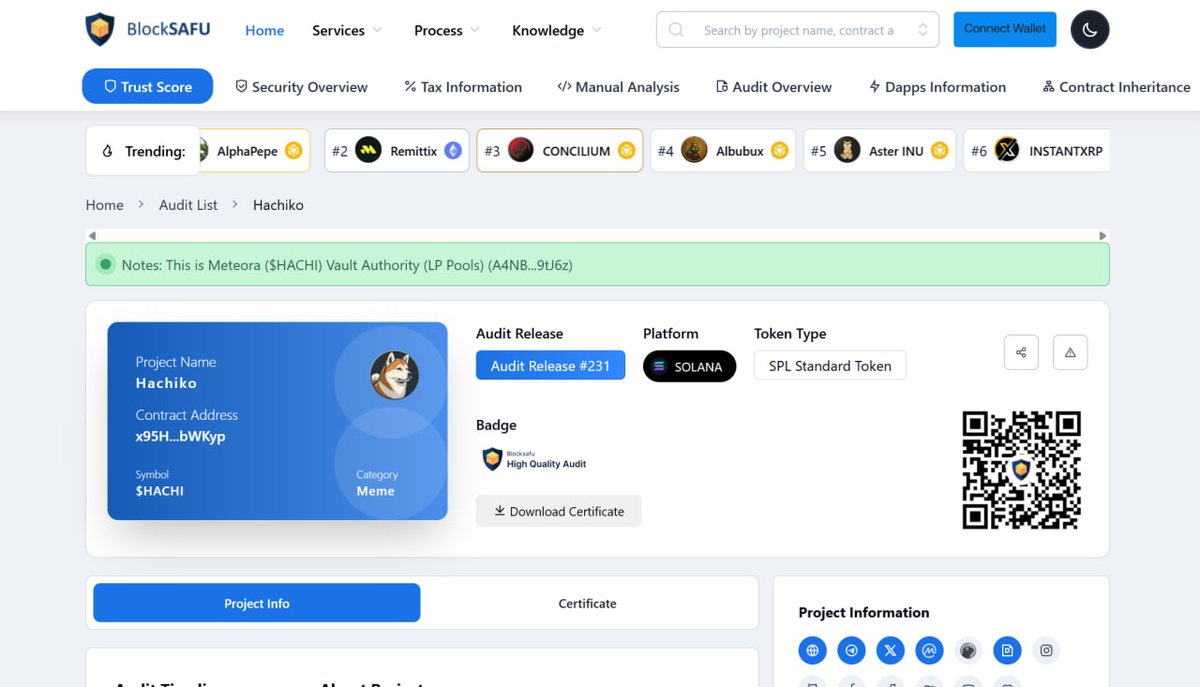Click the Download Certificate button

558,510
